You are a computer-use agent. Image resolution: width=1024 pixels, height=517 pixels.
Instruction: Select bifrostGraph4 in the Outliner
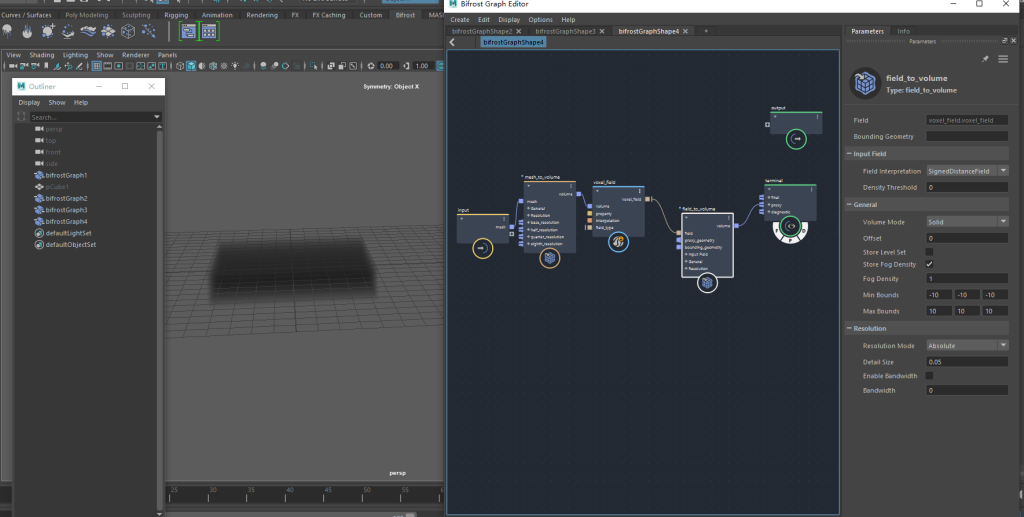66,221
